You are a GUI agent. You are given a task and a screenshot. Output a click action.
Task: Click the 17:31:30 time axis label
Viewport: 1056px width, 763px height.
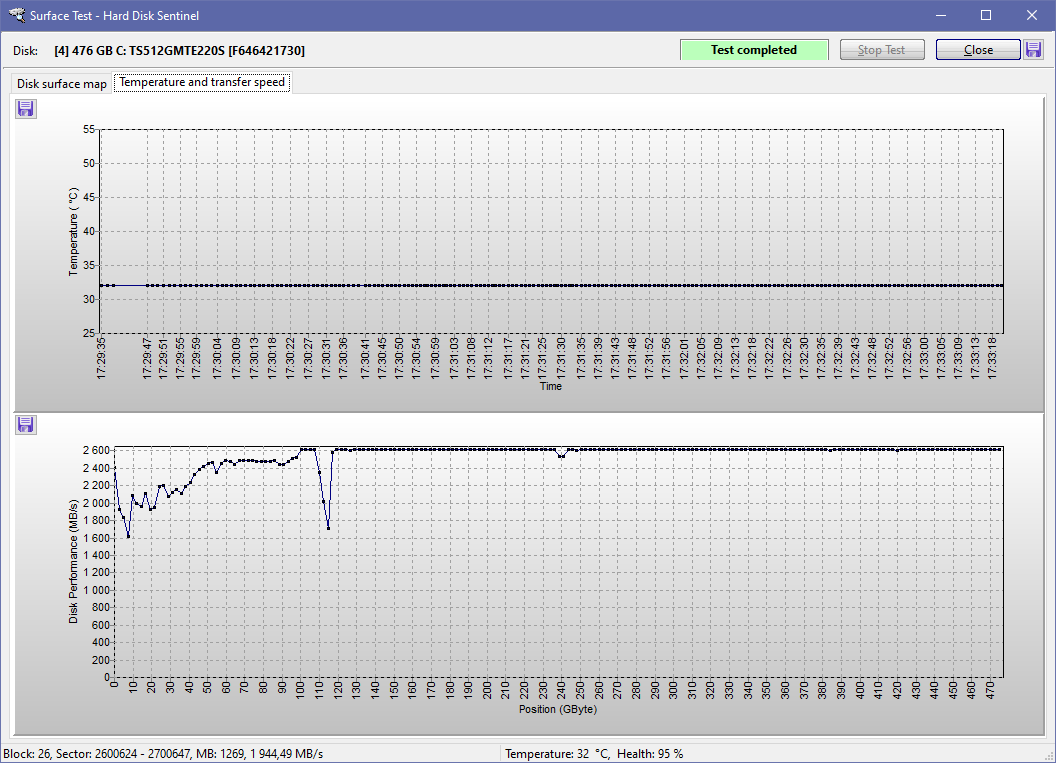pyautogui.click(x=561, y=358)
